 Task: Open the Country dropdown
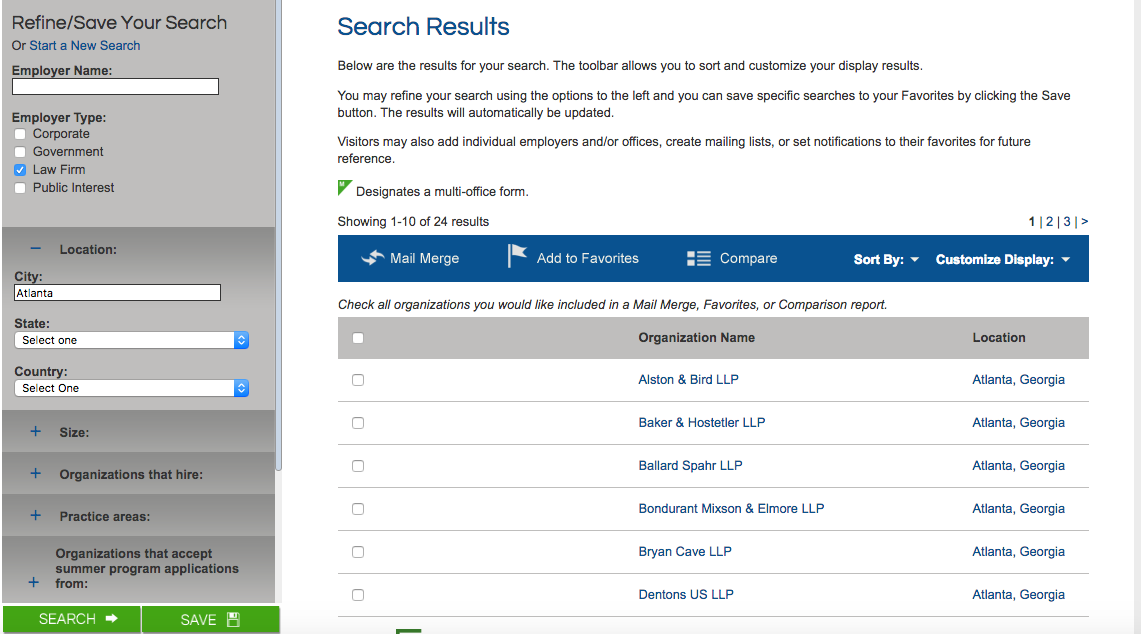tap(132, 388)
